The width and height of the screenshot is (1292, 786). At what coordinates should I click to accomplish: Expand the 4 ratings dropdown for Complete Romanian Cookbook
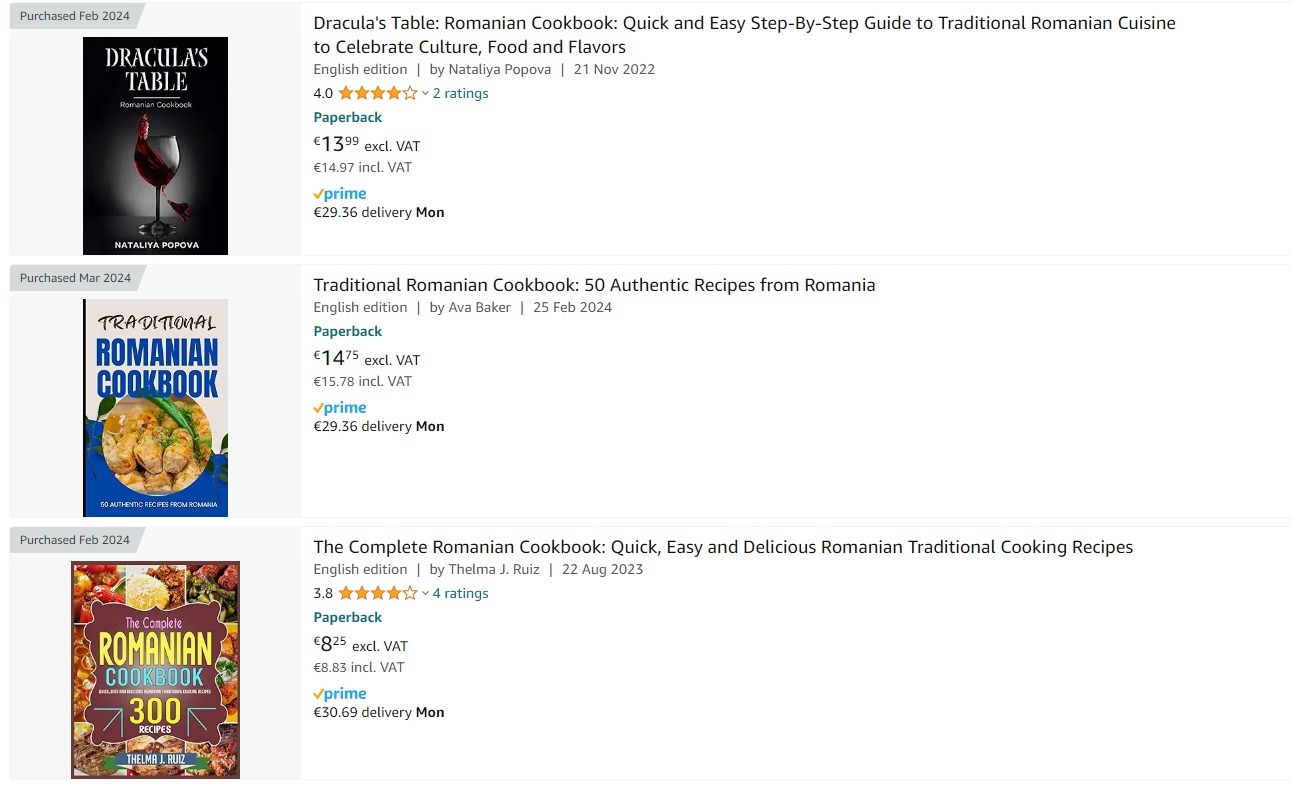pyautogui.click(x=461, y=592)
